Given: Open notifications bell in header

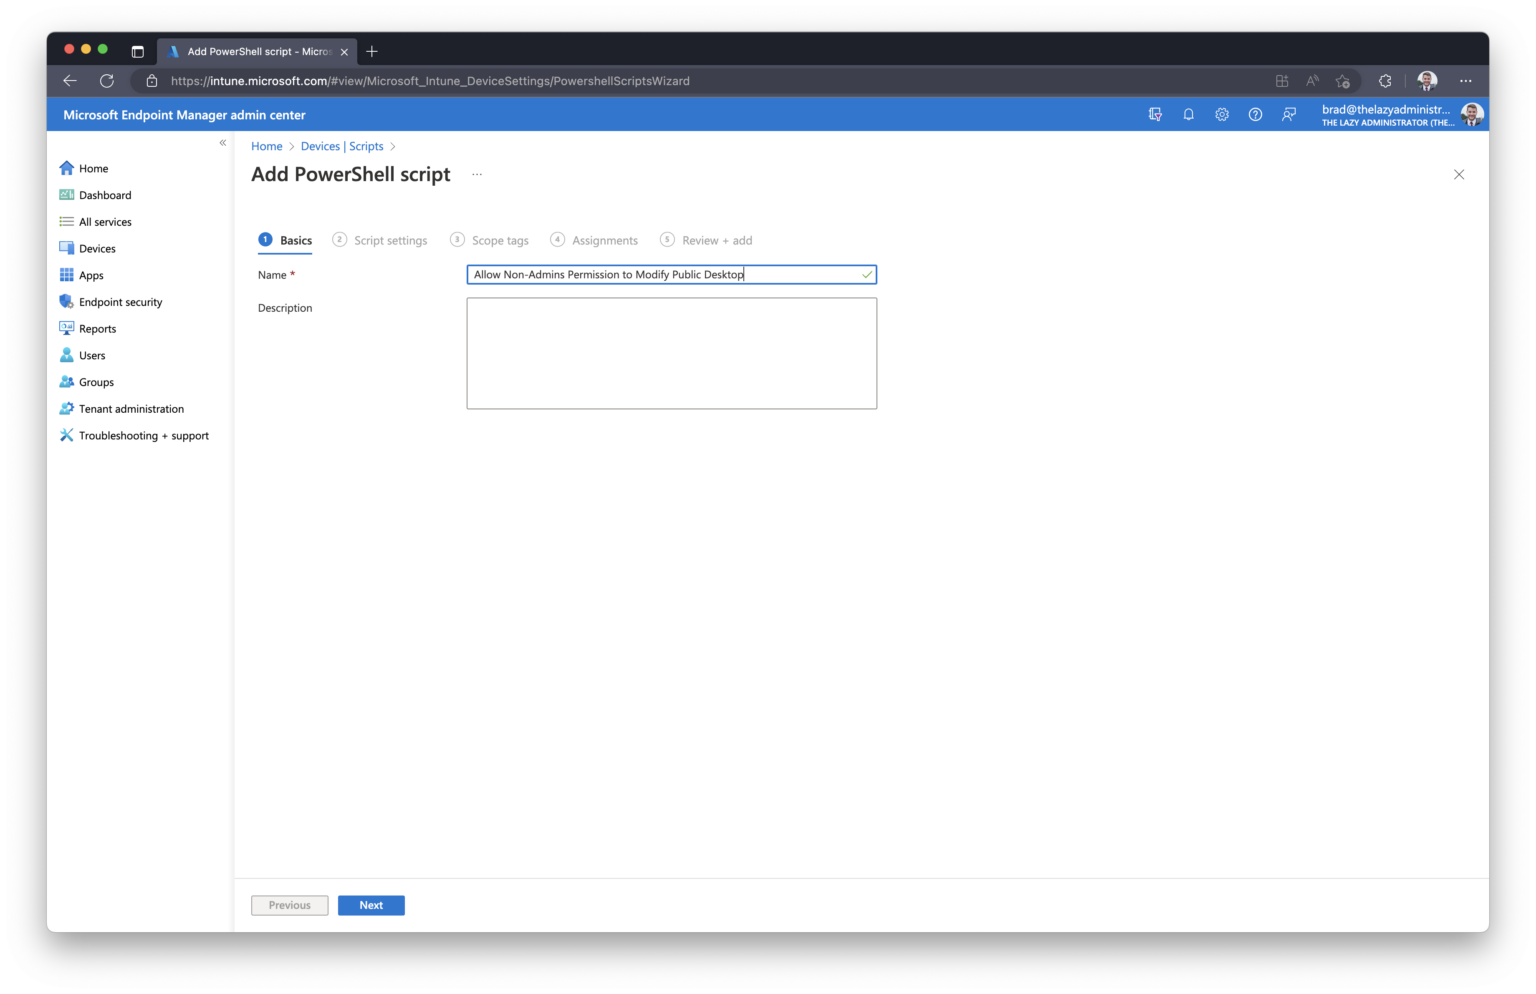Looking at the screenshot, I should coord(1188,115).
